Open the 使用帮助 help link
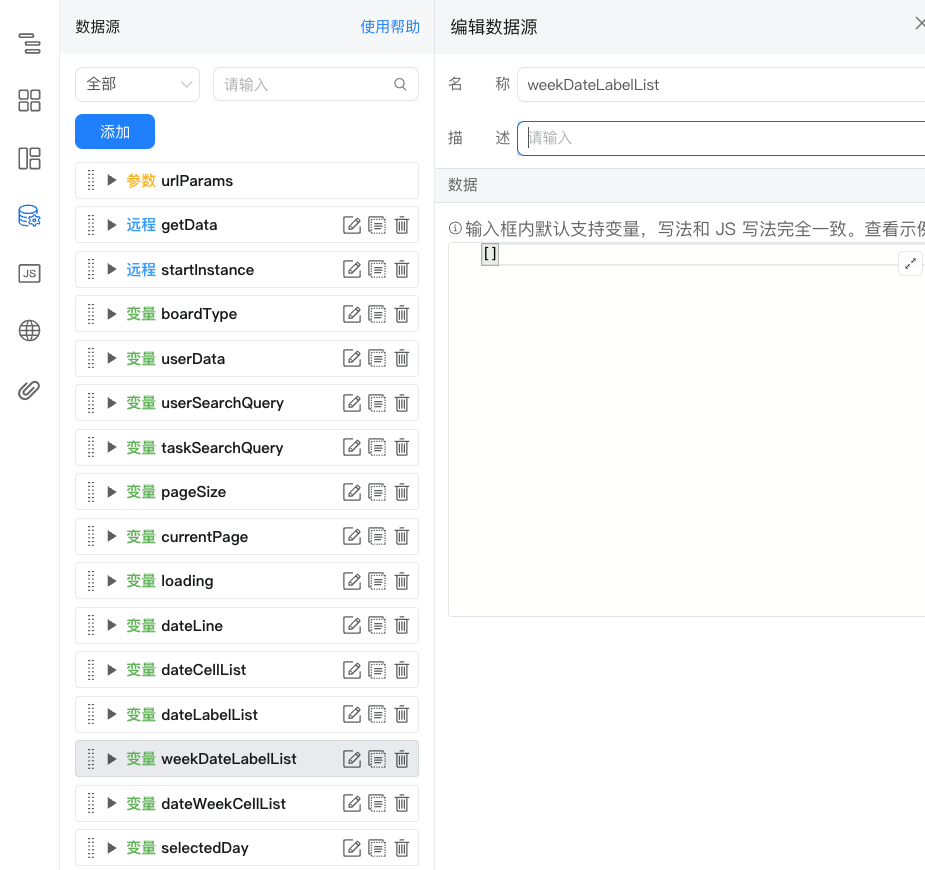925x870 pixels. [x=390, y=27]
